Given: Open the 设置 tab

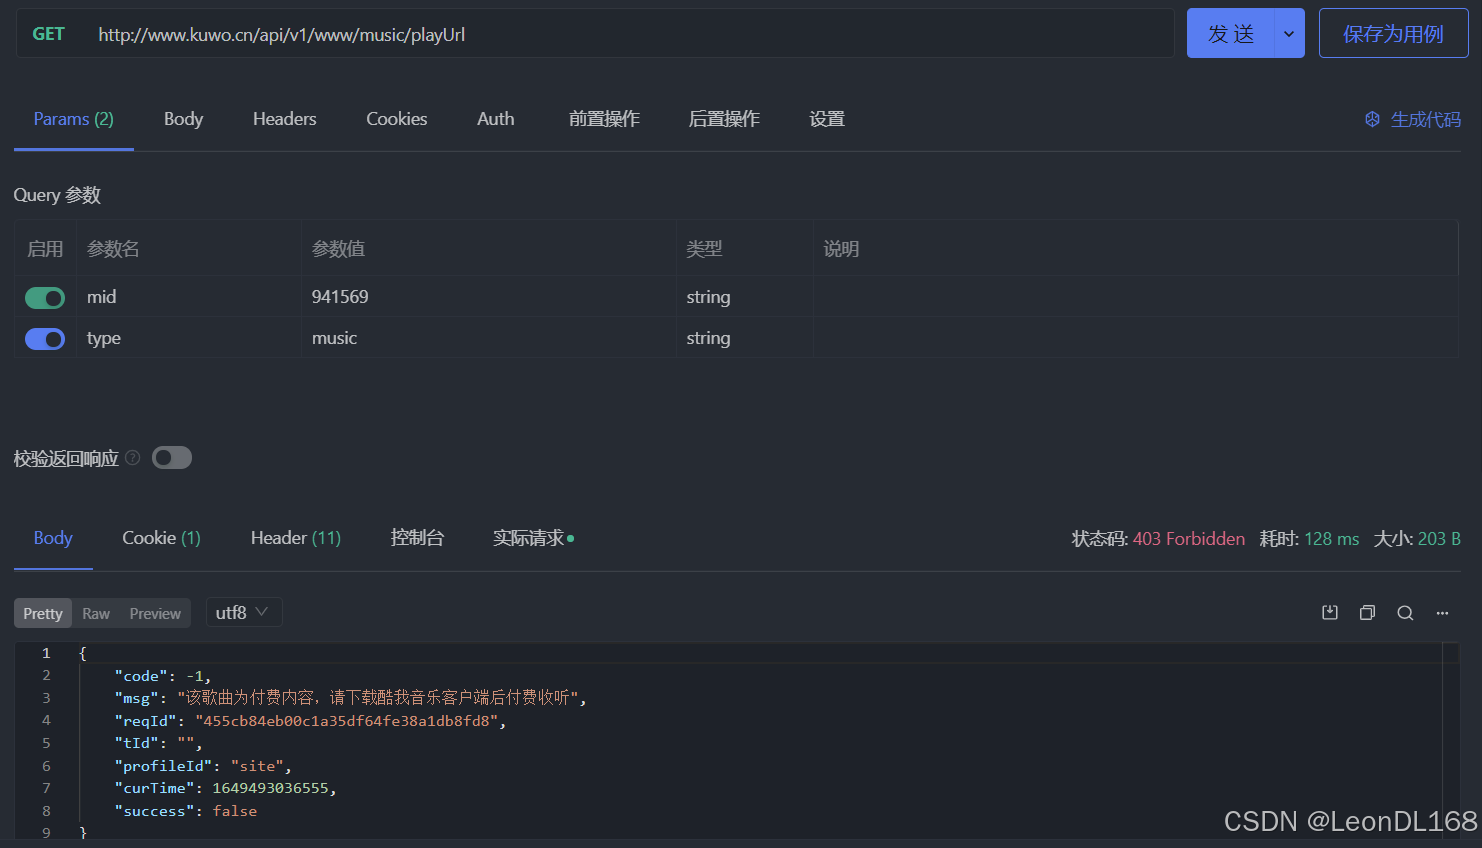Looking at the screenshot, I should (x=827, y=119).
